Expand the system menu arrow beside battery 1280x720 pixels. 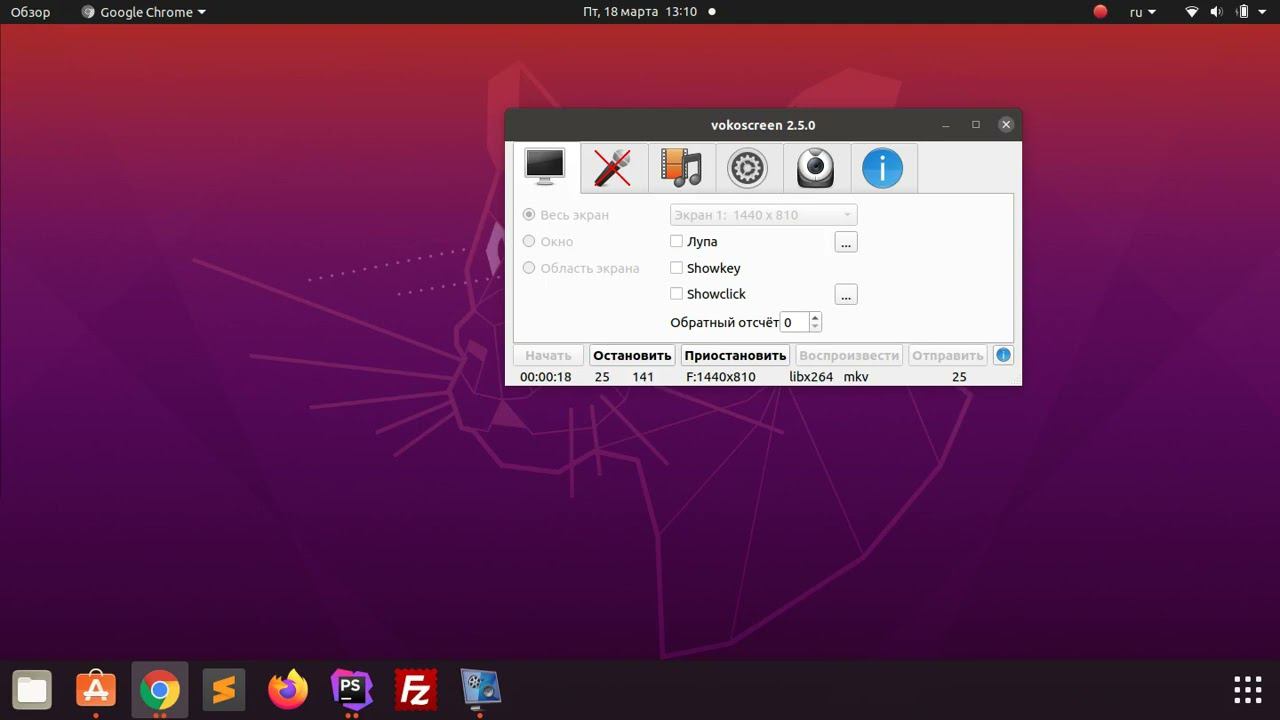pyautogui.click(x=1264, y=12)
